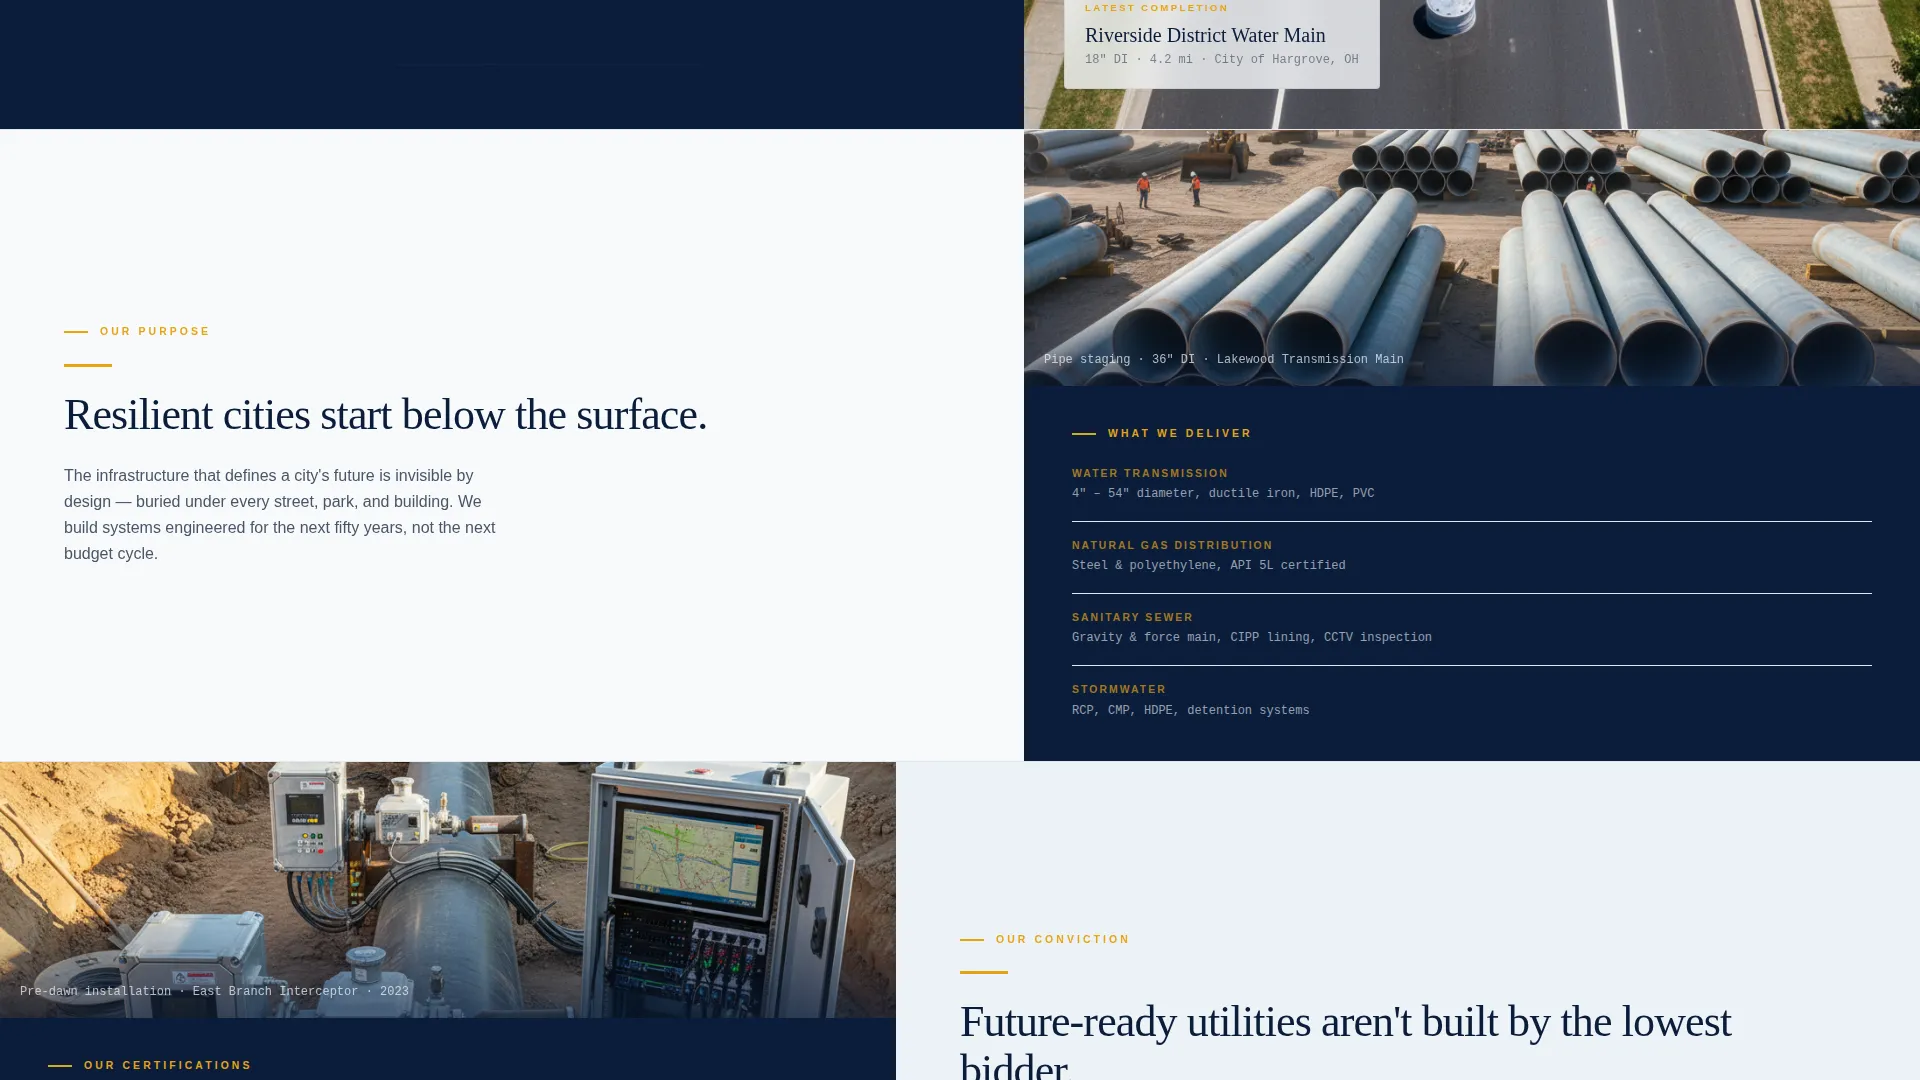Select the NATURAL GAS DISTRIBUTION service heading
This screenshot has width=1920, height=1080.
click(x=1172, y=546)
